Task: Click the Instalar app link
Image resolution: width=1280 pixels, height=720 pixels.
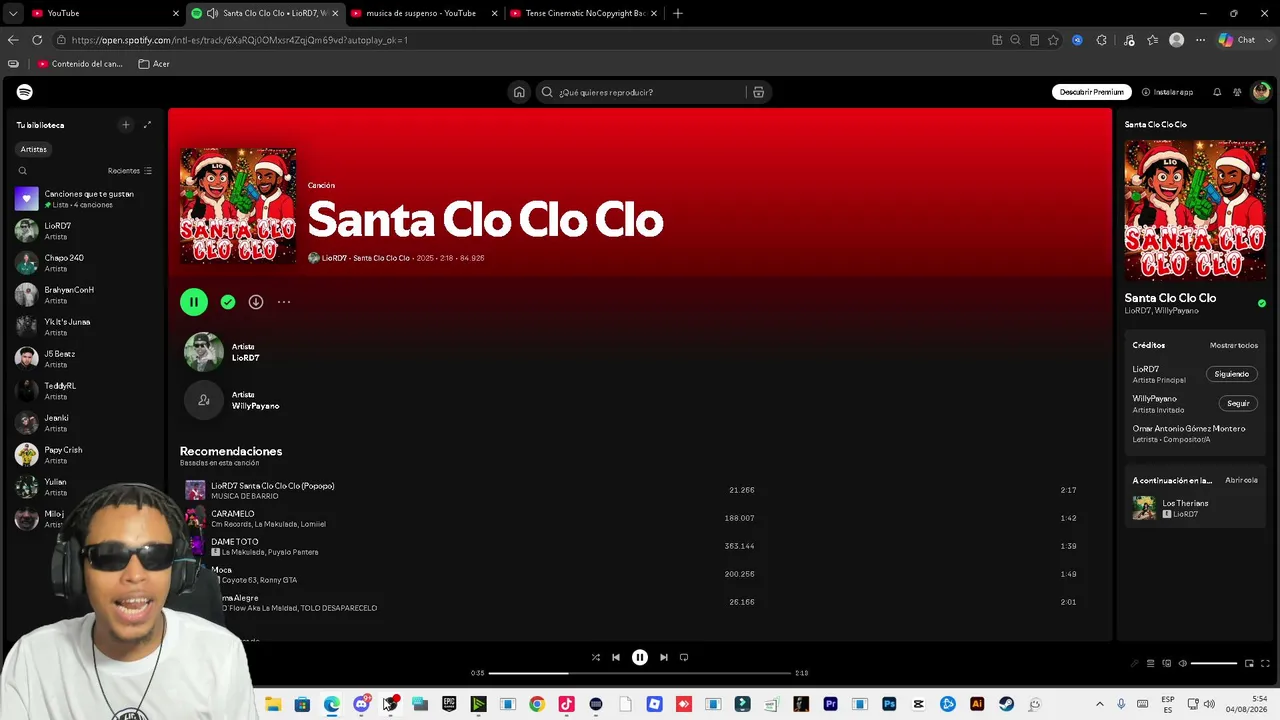Action: 1167,92
